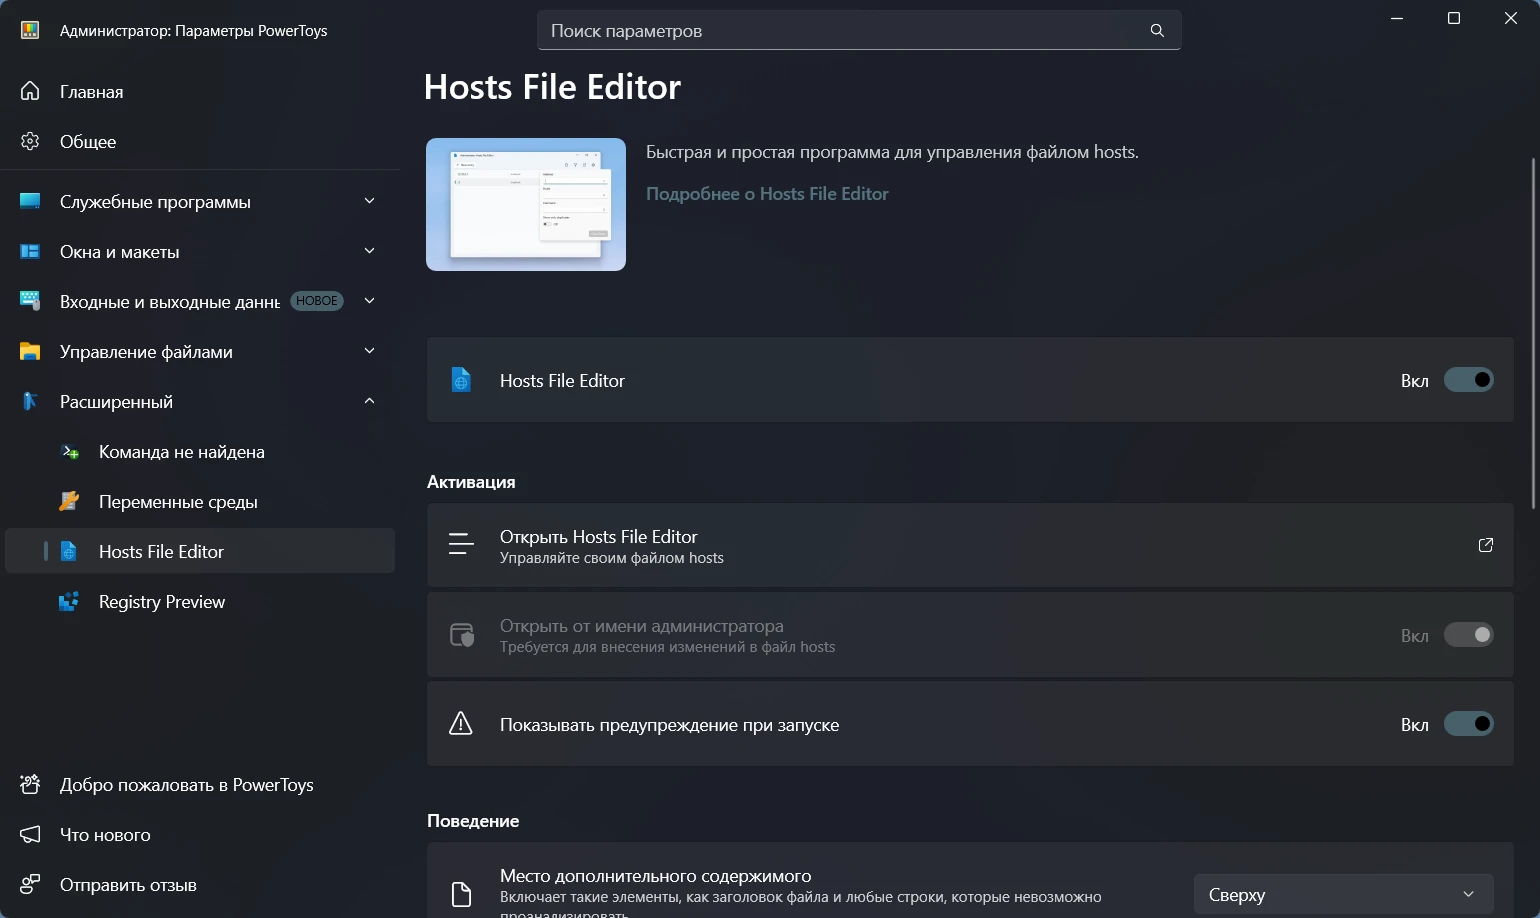
Task: Click the What's New megaphone icon
Action: click(30, 834)
